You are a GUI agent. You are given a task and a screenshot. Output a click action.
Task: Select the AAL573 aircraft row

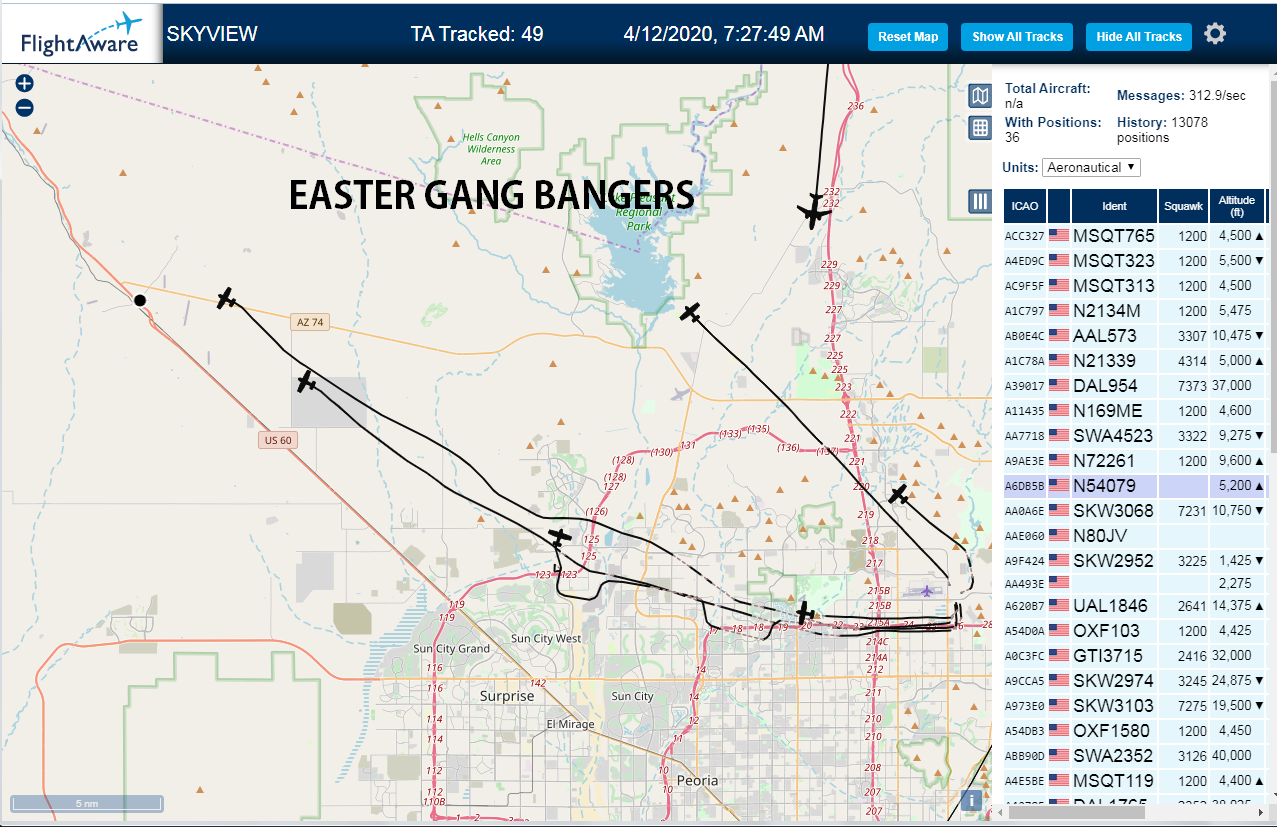[1135, 335]
